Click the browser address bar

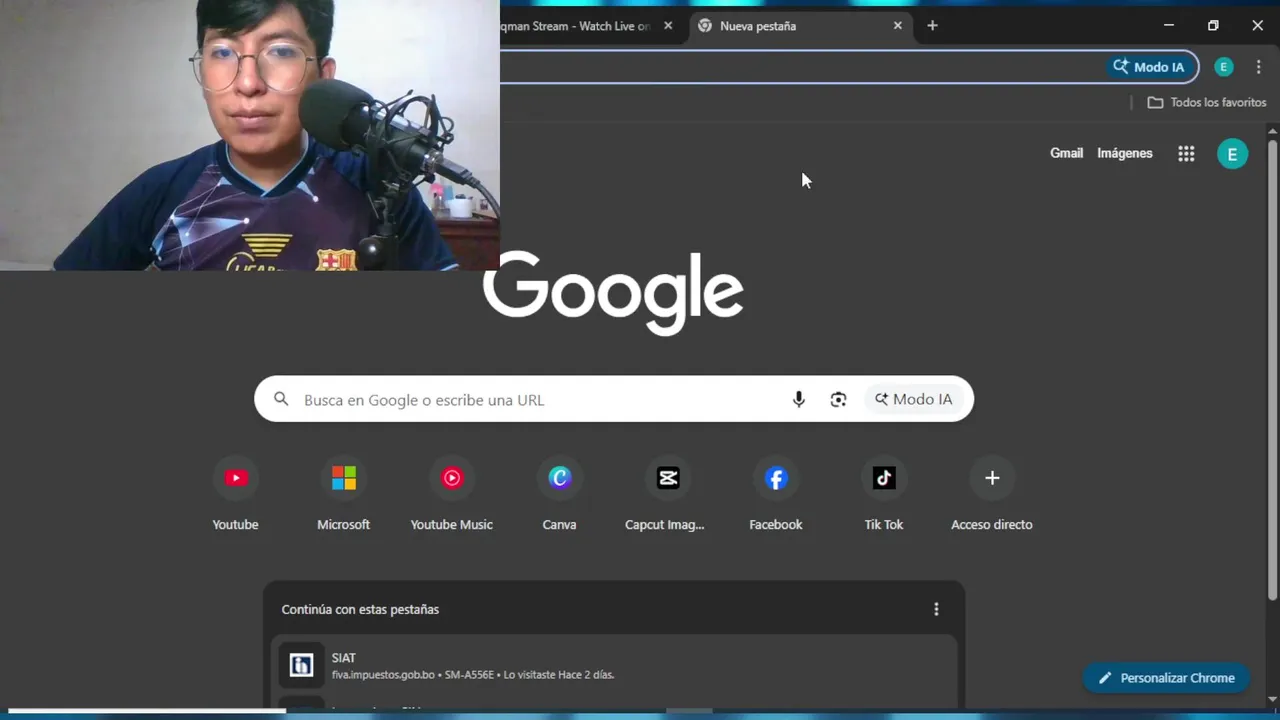click(800, 67)
